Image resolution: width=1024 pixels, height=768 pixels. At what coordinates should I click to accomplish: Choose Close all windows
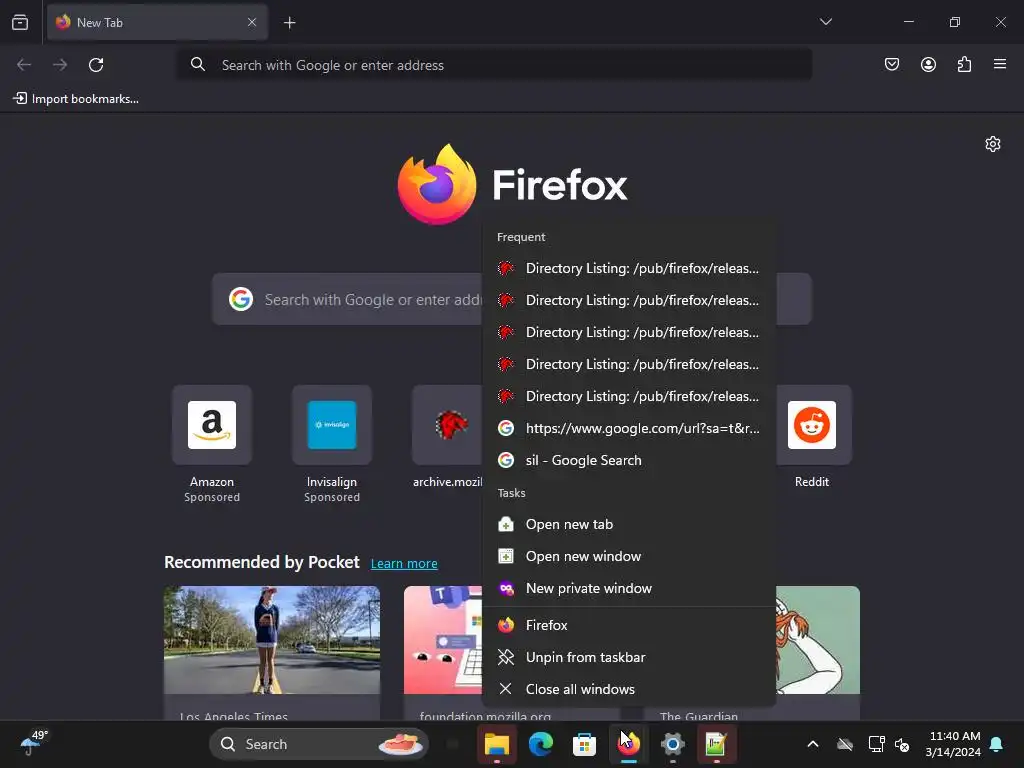[628, 689]
